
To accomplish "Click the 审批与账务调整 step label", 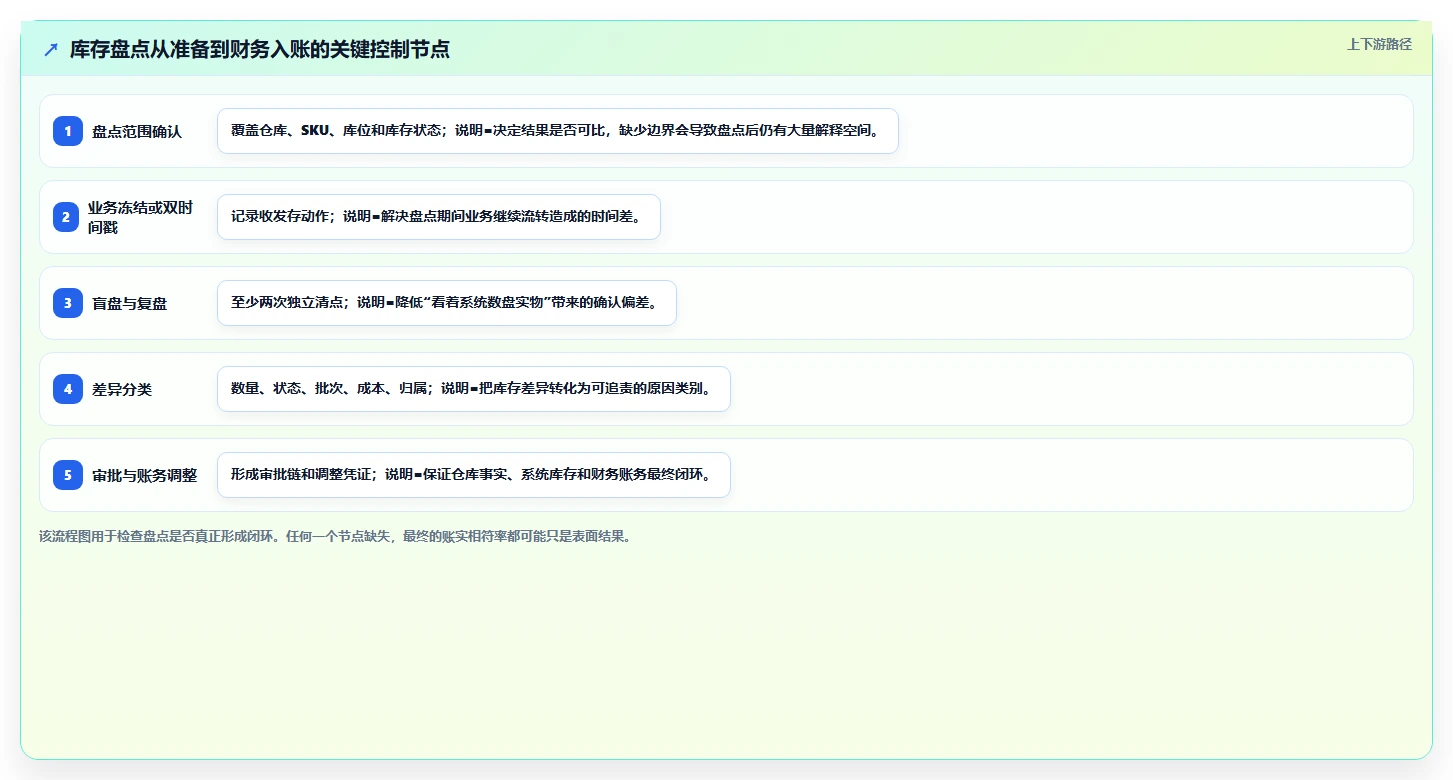I will click(x=144, y=475).
